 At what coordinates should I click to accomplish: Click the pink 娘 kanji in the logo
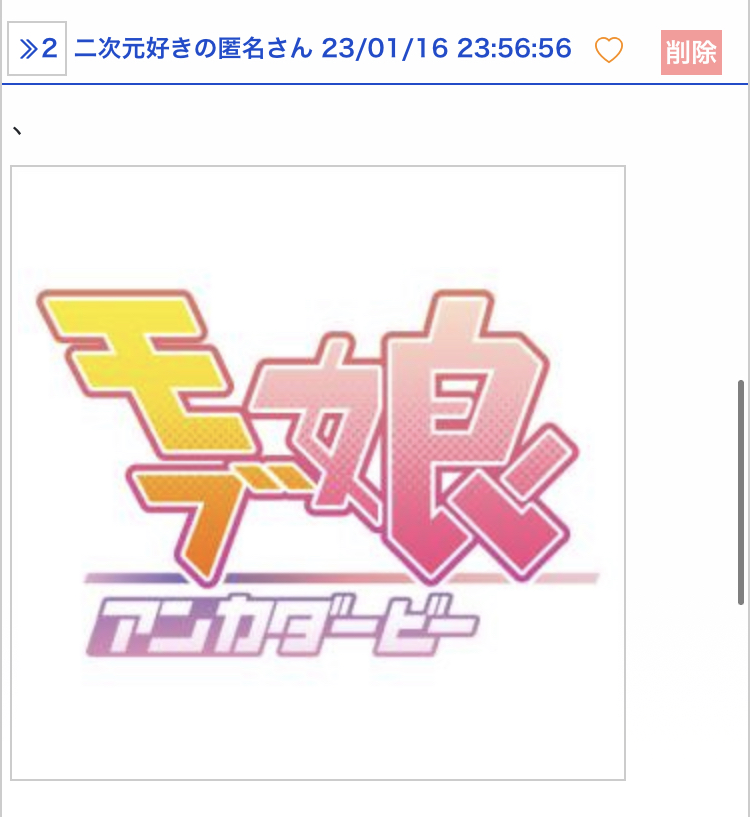[x=414, y=435]
